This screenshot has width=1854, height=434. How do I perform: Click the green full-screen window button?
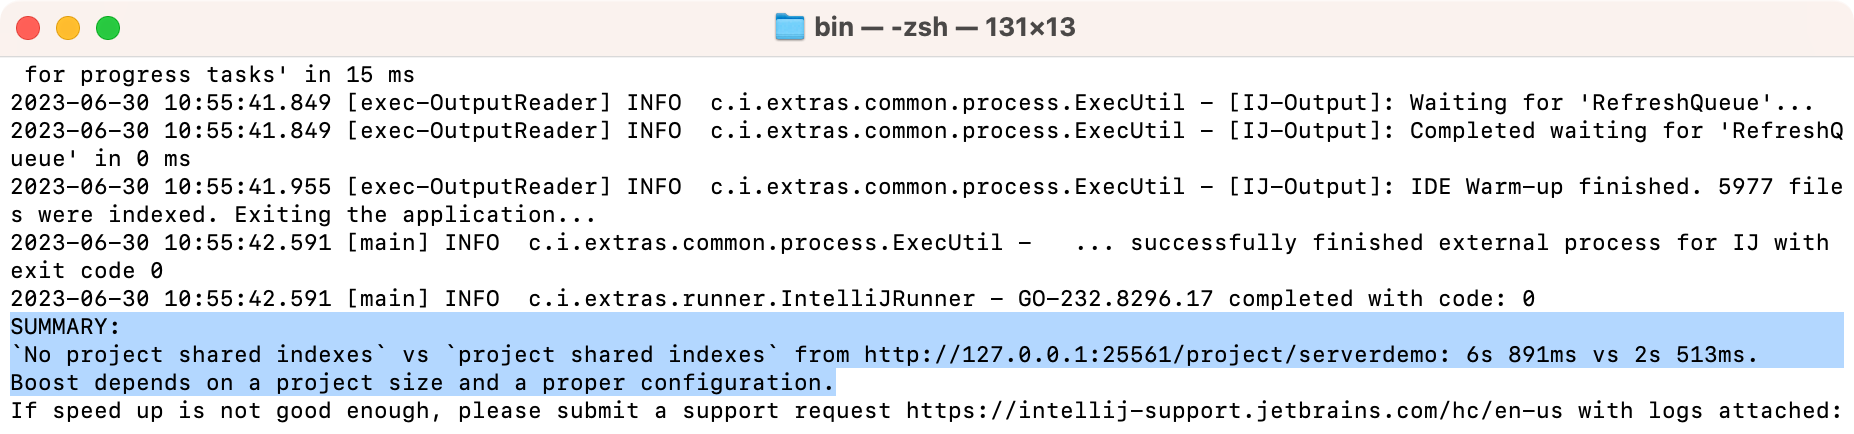click(x=108, y=28)
